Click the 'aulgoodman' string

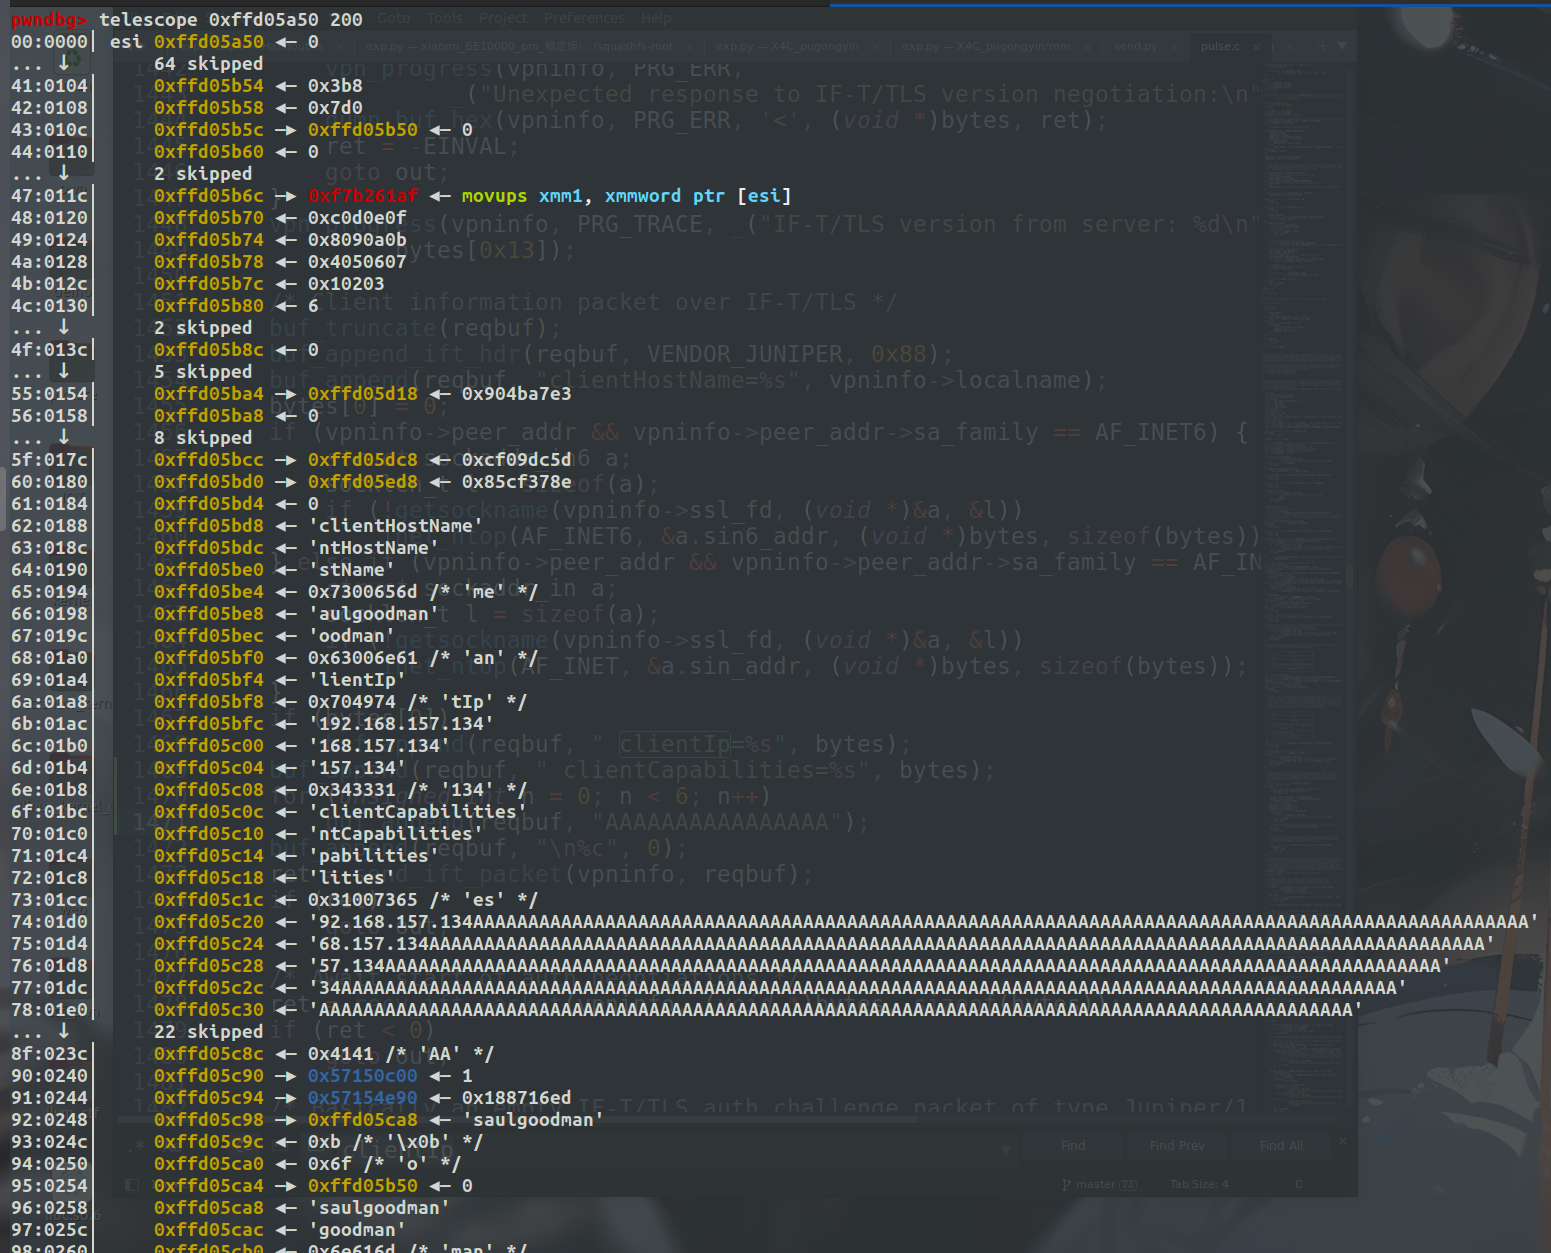pos(374,614)
